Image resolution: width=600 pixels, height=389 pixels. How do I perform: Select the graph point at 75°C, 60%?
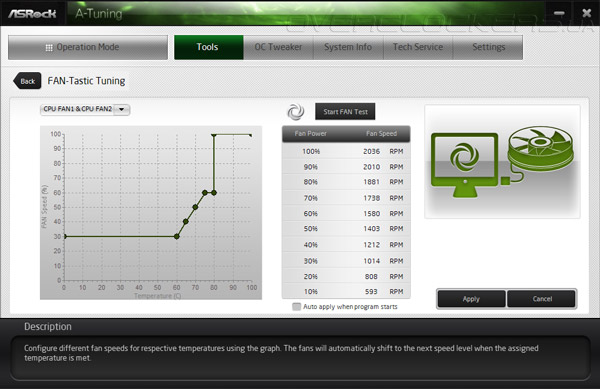coord(205,192)
